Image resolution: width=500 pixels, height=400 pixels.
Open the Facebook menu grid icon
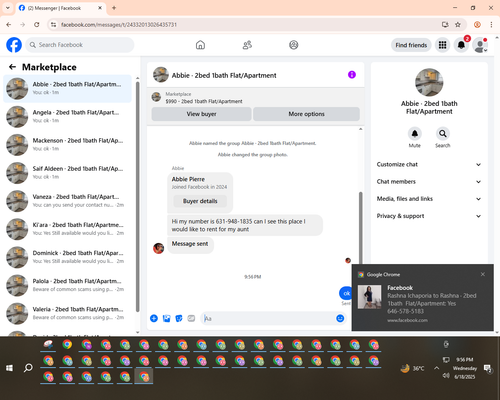click(x=442, y=45)
